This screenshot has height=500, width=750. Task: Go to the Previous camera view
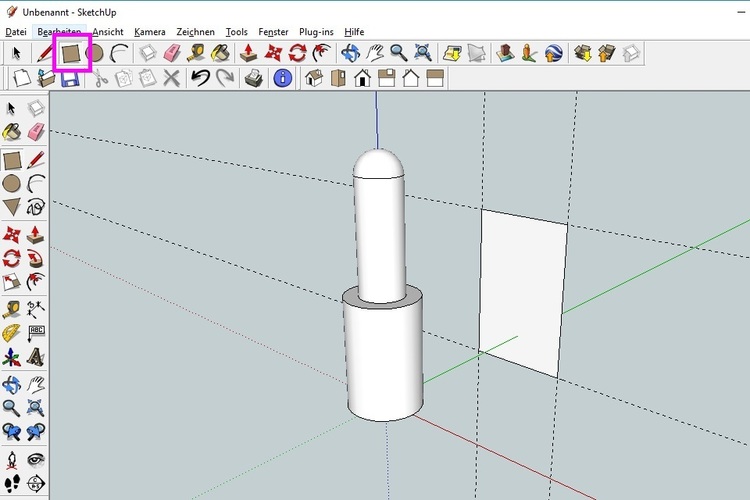11,432
